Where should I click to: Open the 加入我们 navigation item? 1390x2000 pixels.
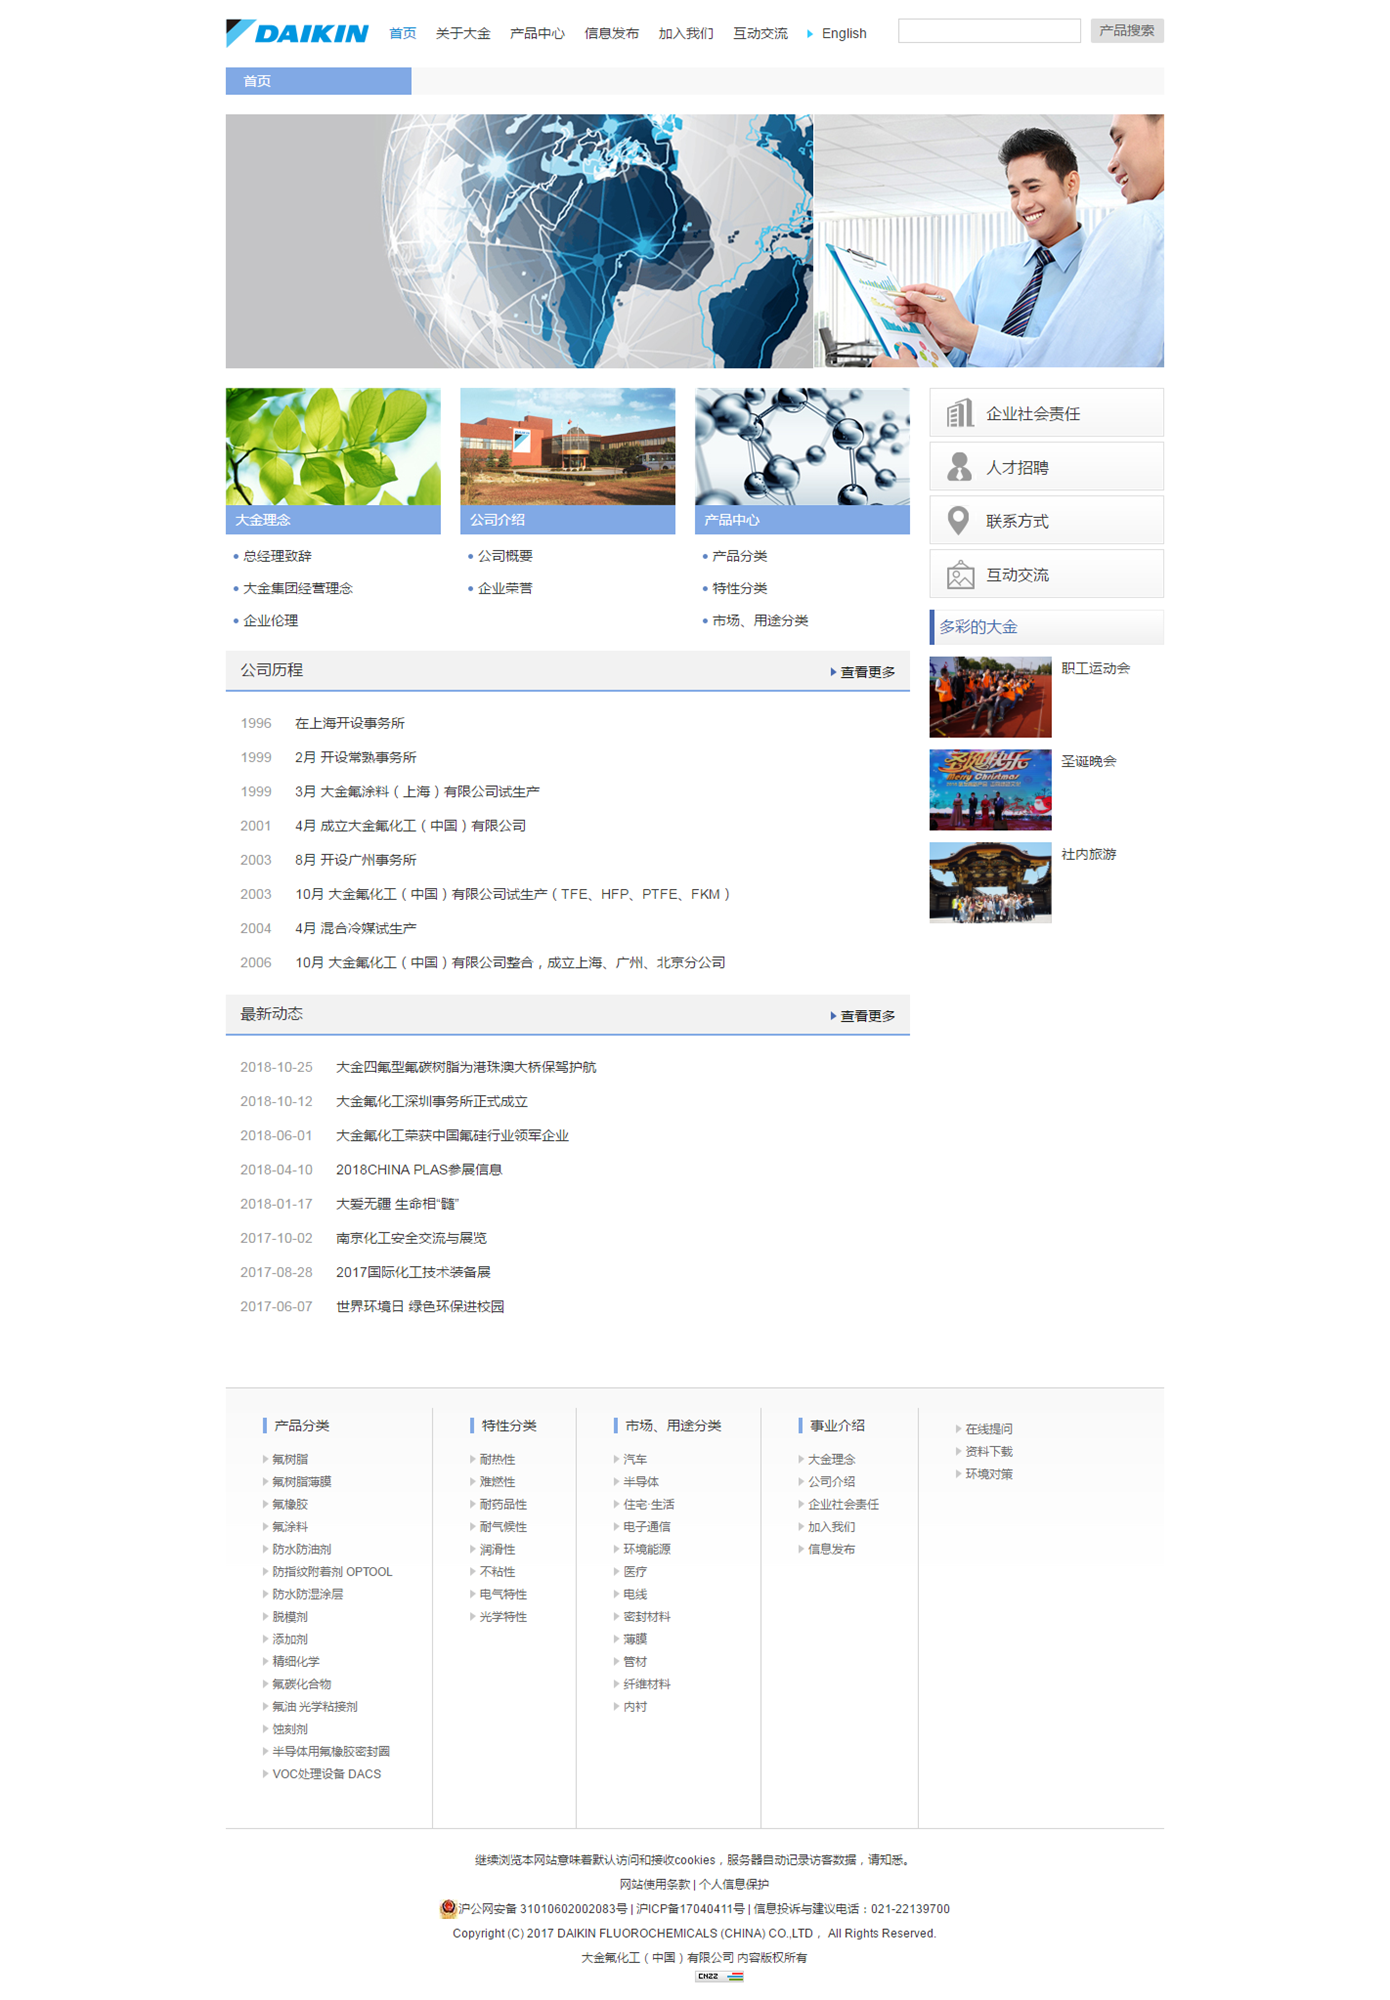(686, 34)
